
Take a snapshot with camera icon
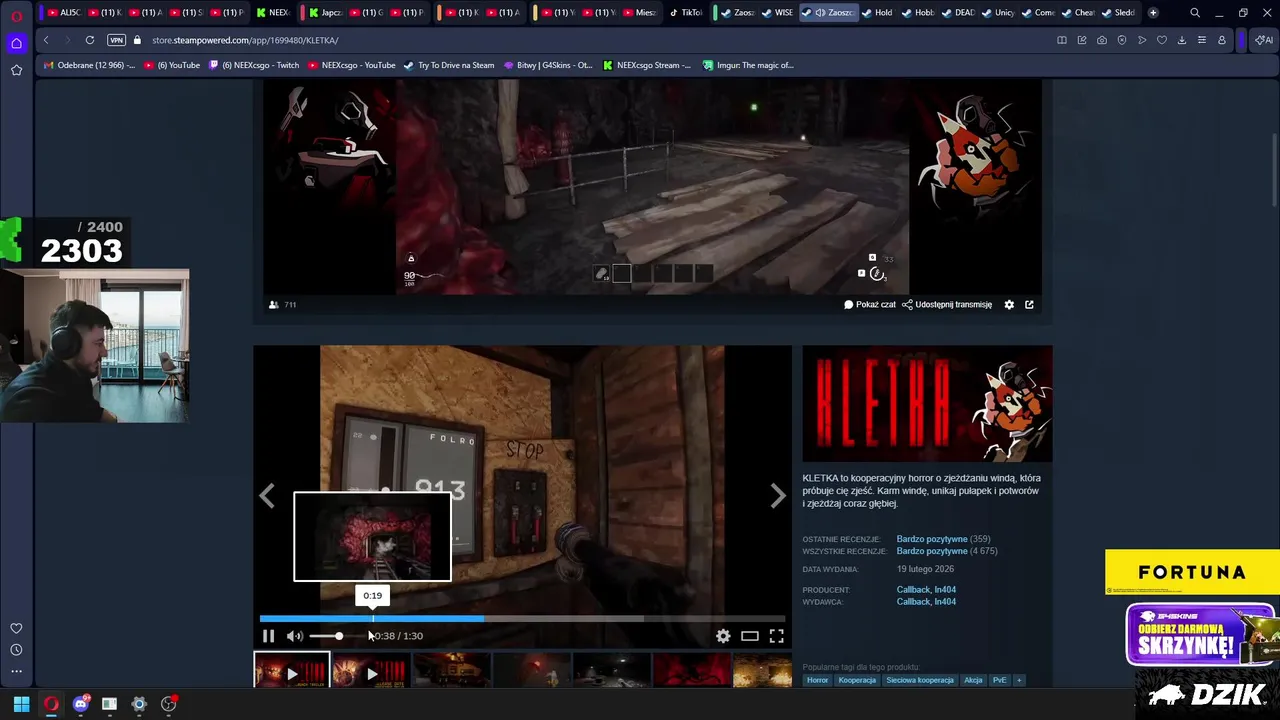pyautogui.click(x=1101, y=40)
